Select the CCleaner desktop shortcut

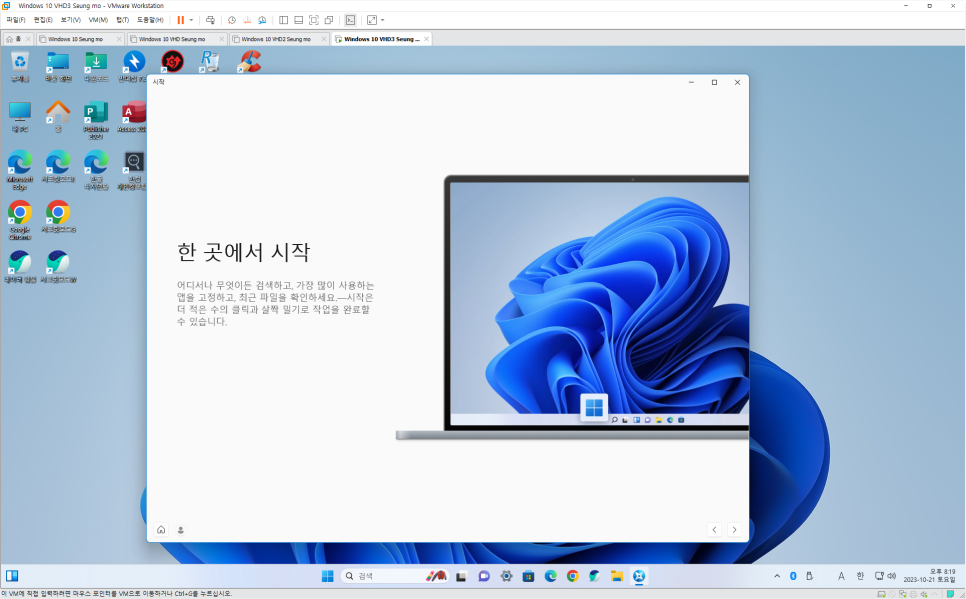(x=249, y=62)
